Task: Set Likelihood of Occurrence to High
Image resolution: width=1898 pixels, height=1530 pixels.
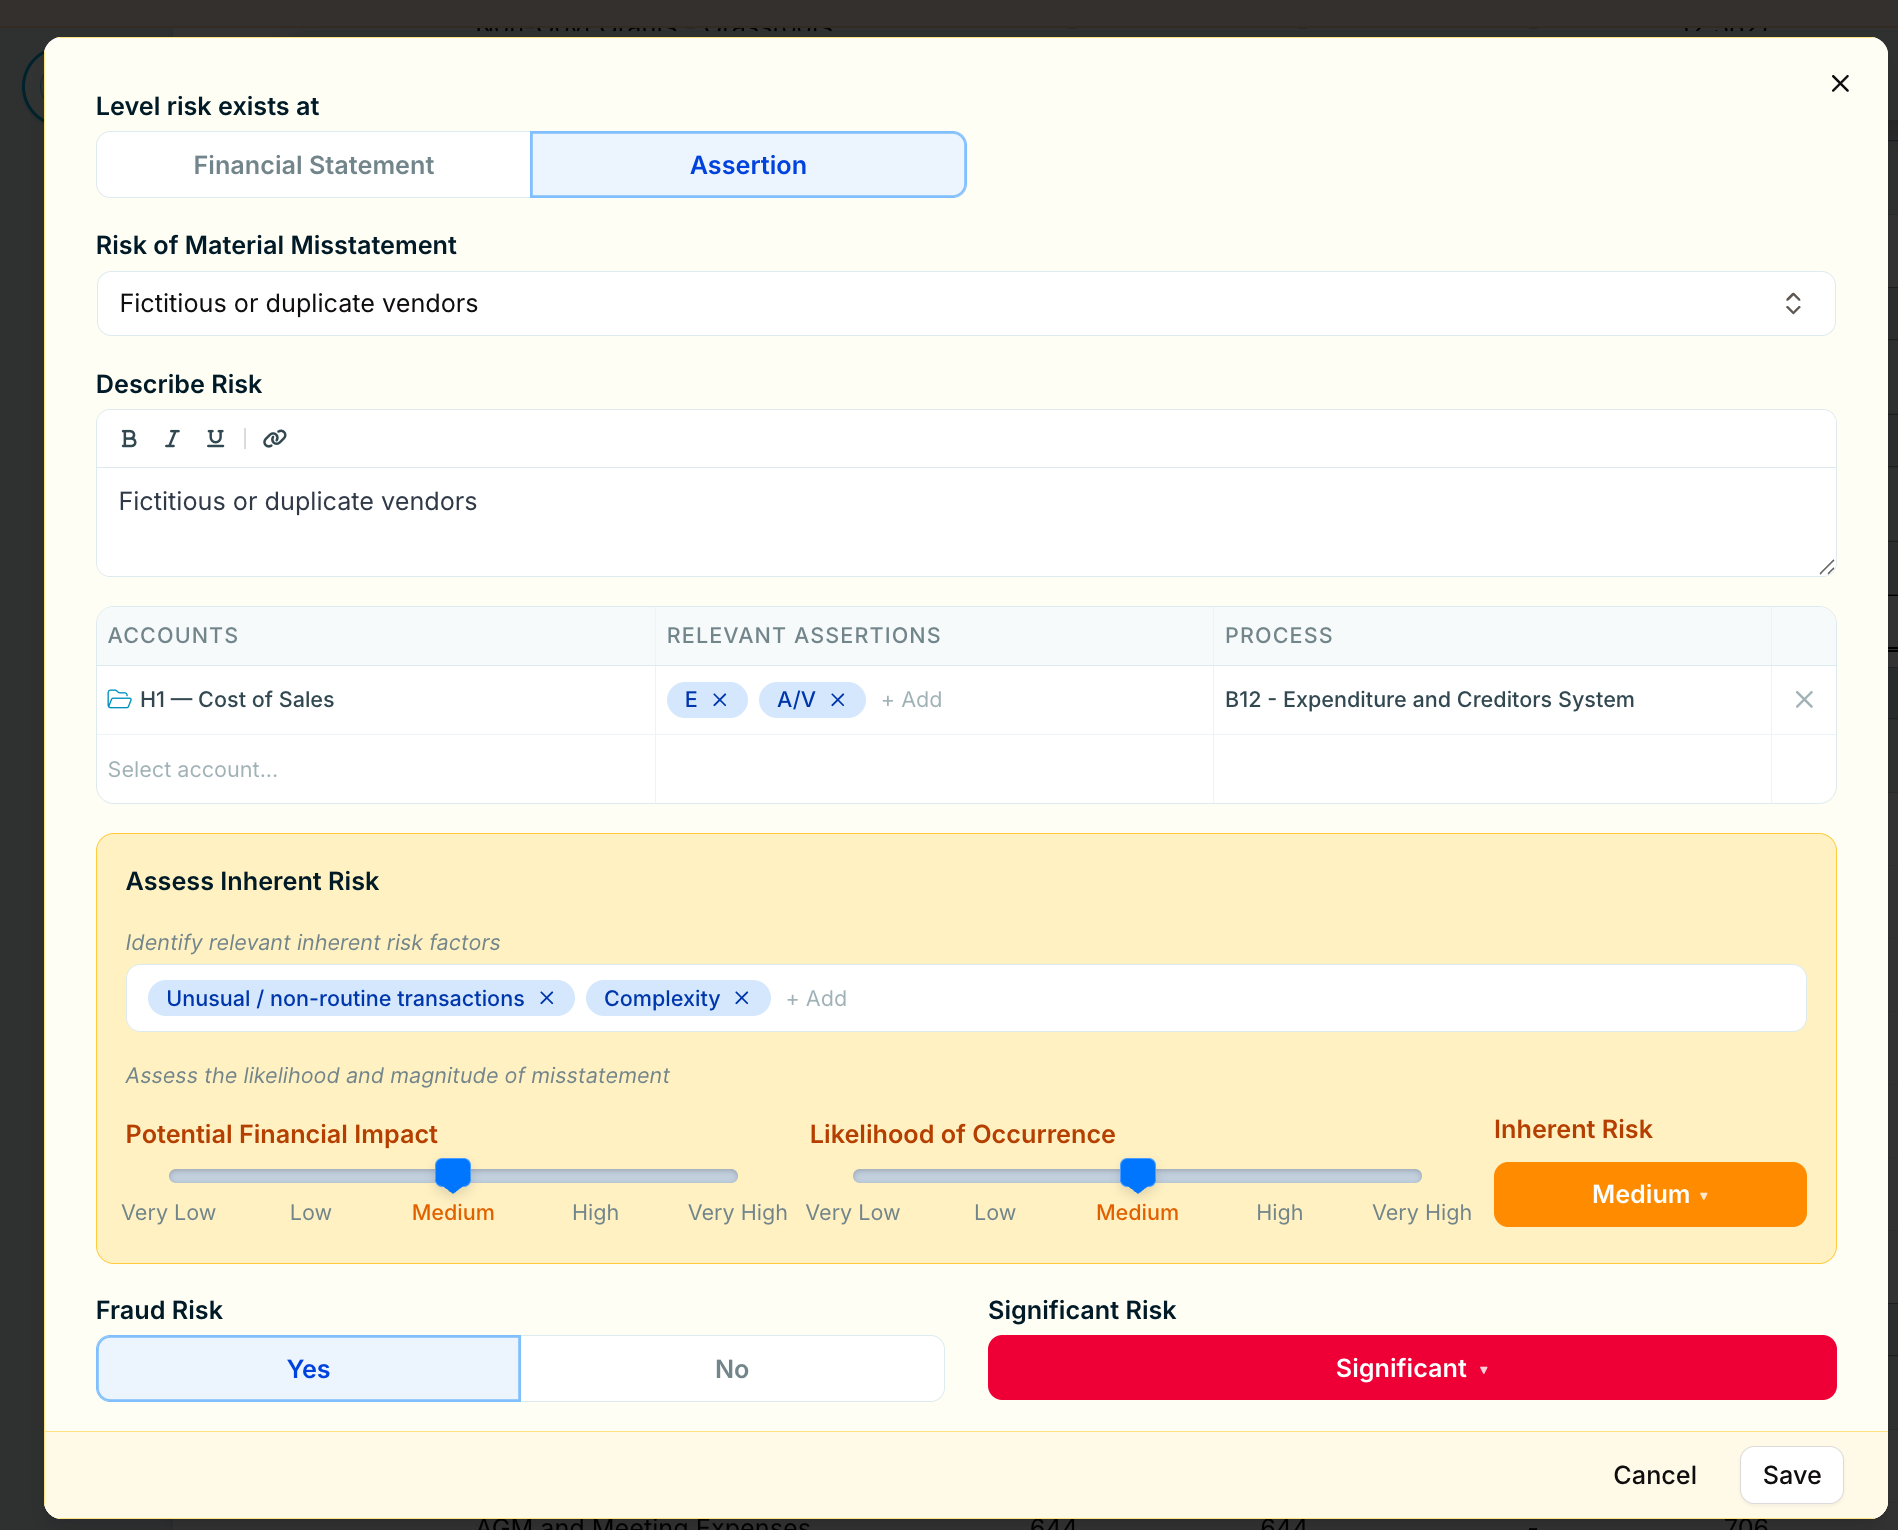Action: [1280, 1212]
